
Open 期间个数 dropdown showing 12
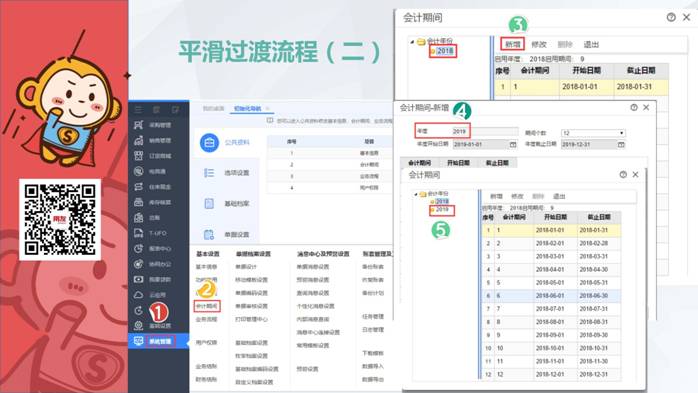point(621,133)
